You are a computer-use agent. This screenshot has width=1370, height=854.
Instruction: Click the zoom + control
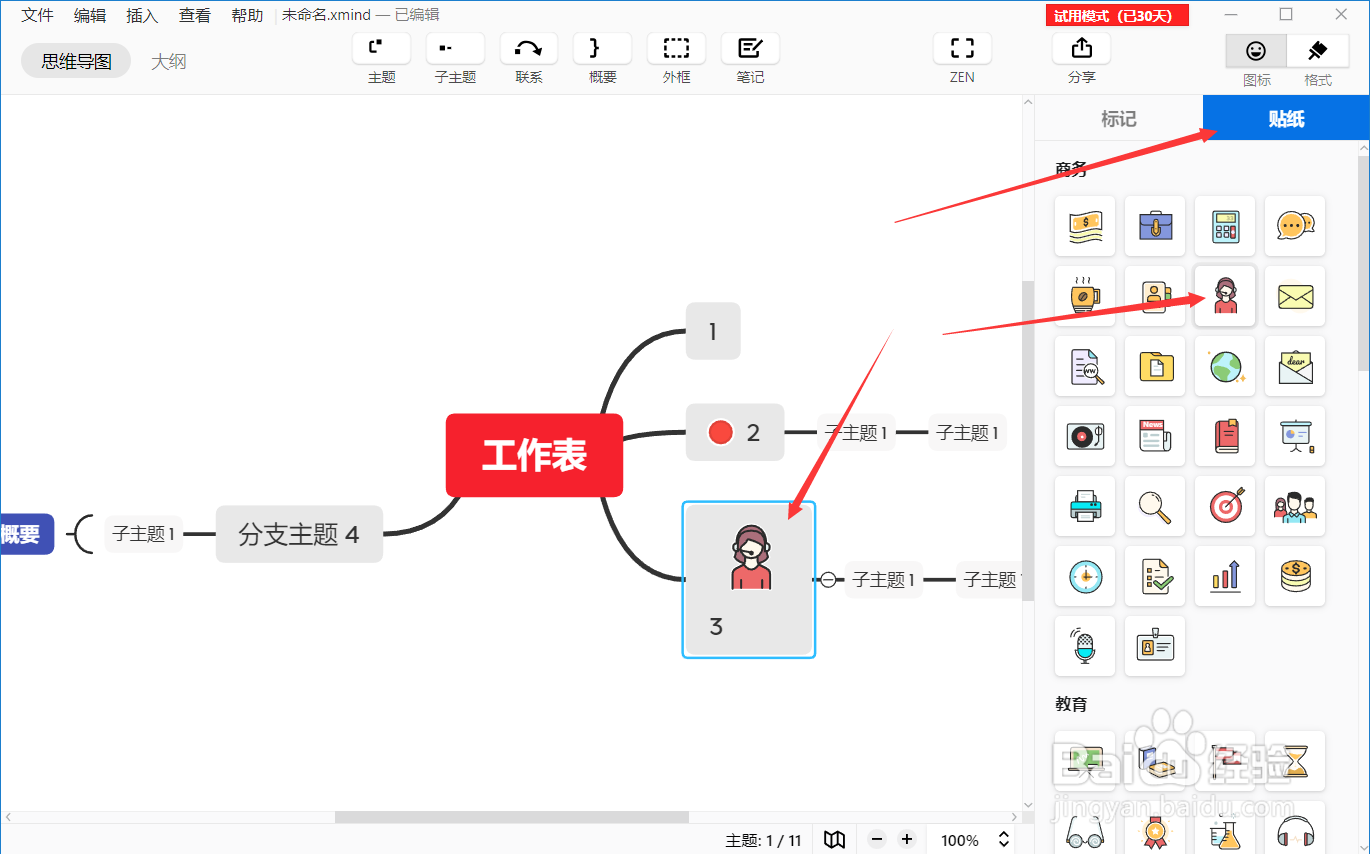pos(906,840)
